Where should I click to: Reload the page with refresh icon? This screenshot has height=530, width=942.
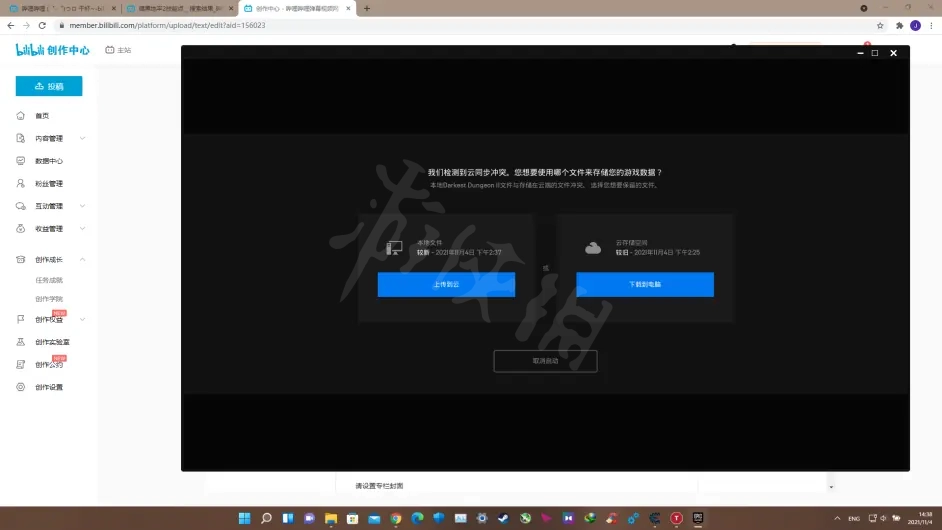[42, 25]
